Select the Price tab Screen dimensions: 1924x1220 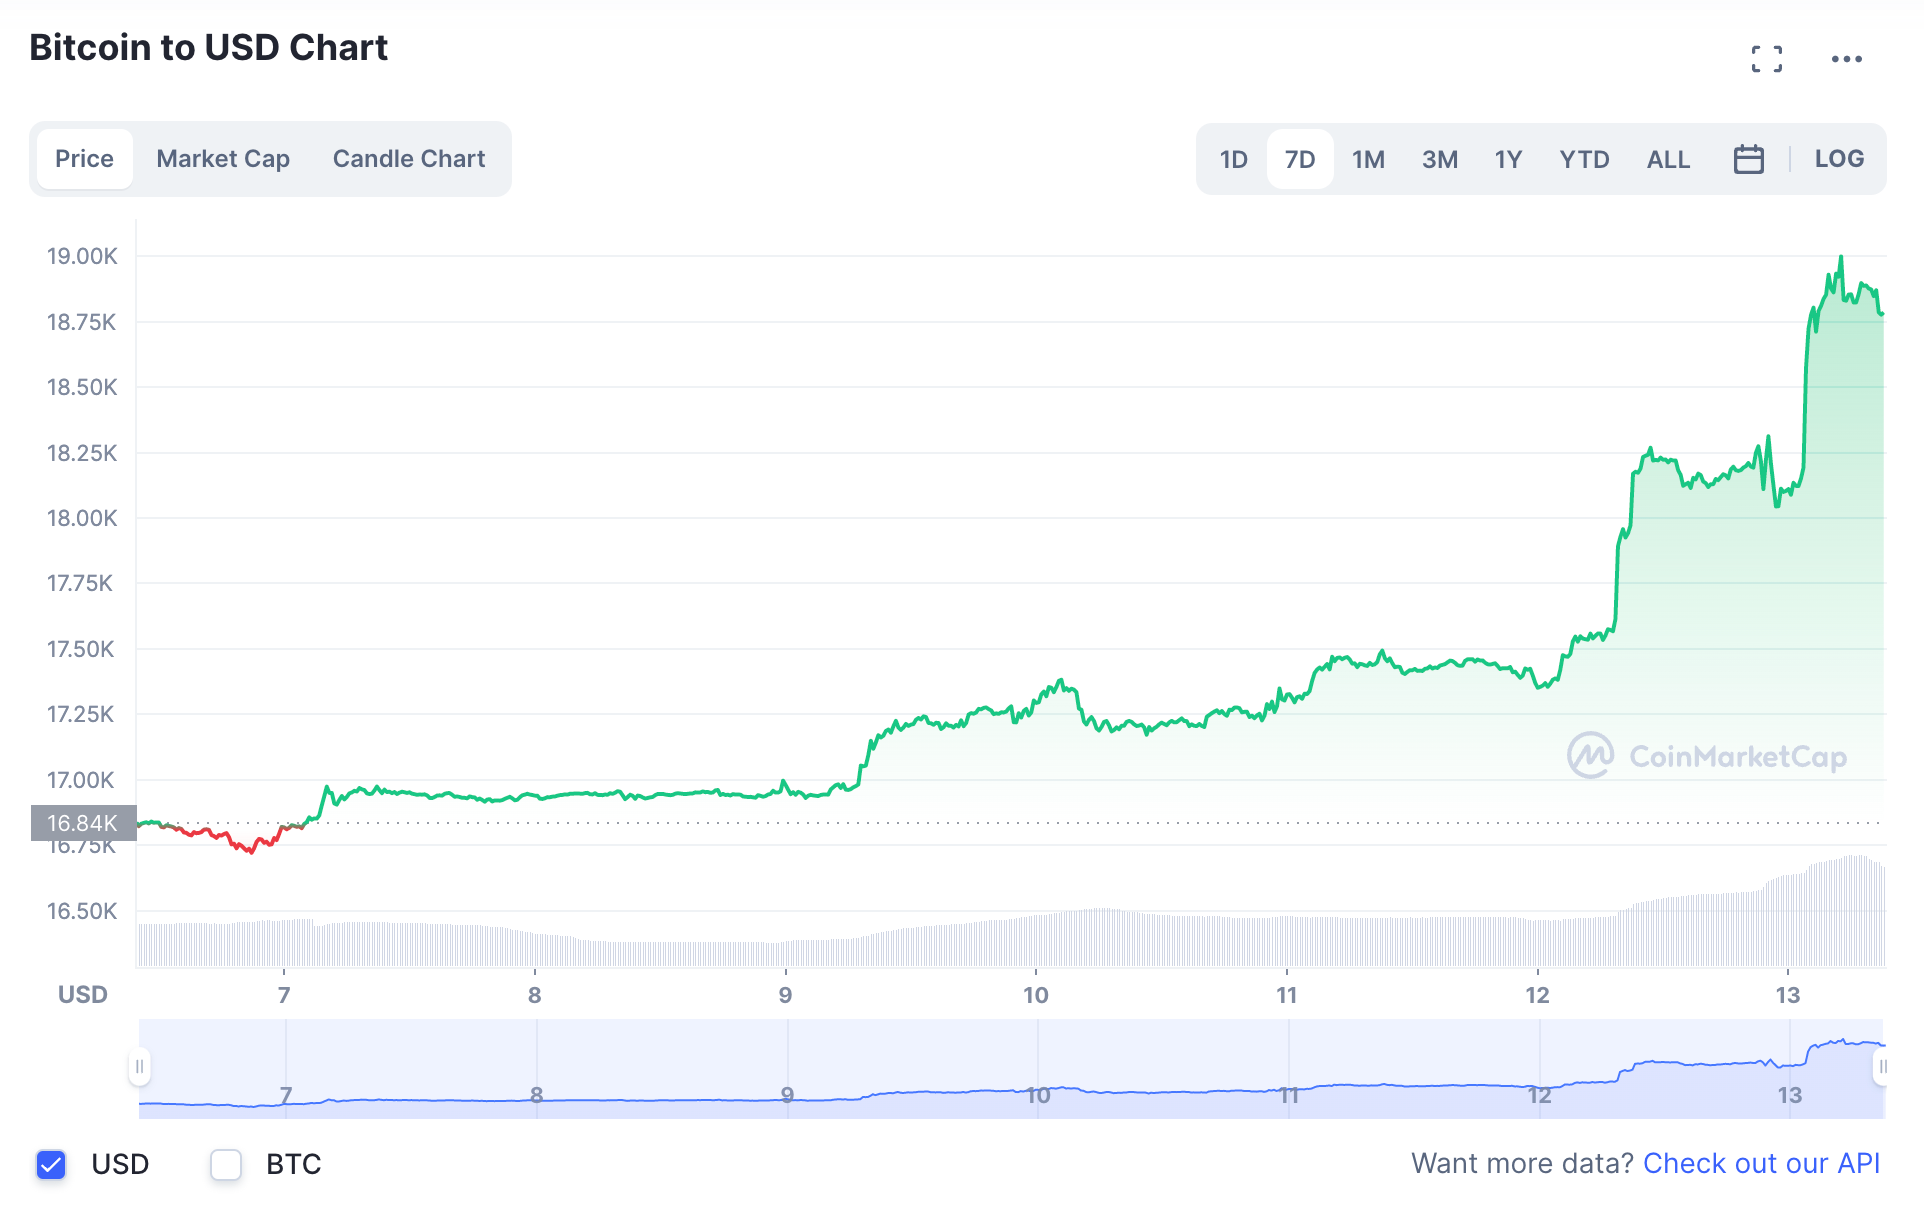click(x=84, y=159)
